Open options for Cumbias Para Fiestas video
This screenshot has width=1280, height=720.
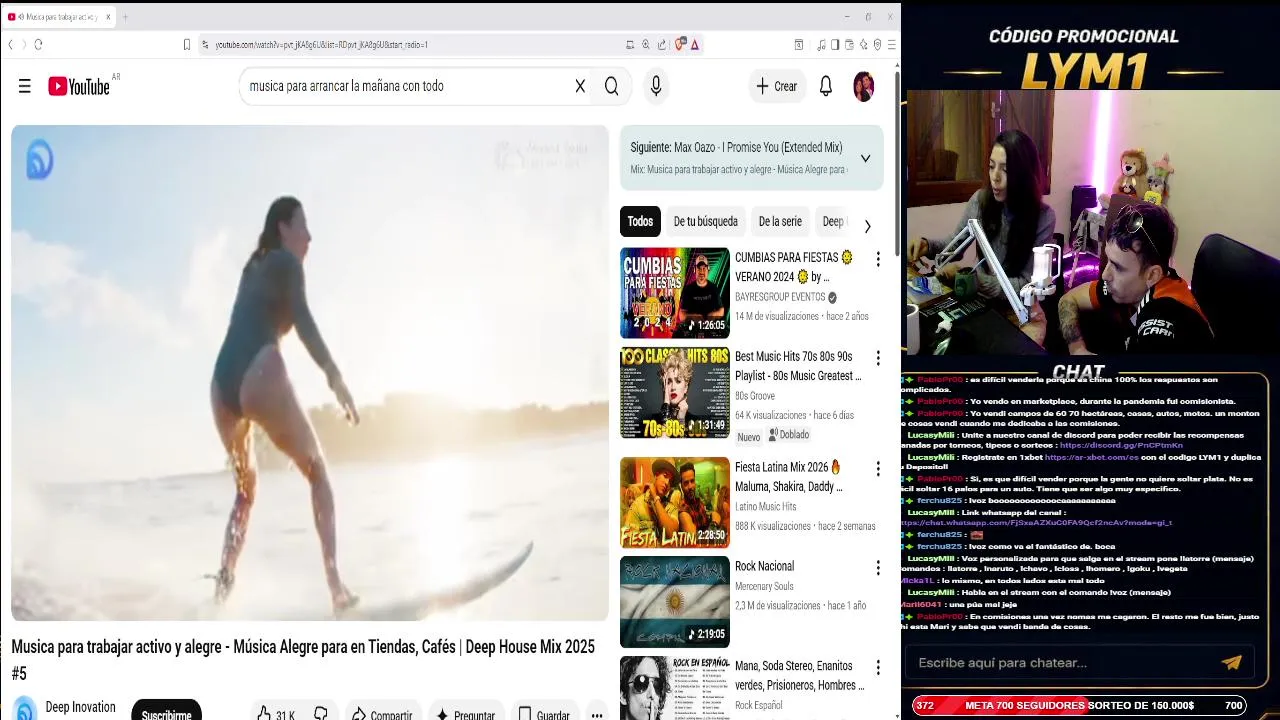coord(878,259)
